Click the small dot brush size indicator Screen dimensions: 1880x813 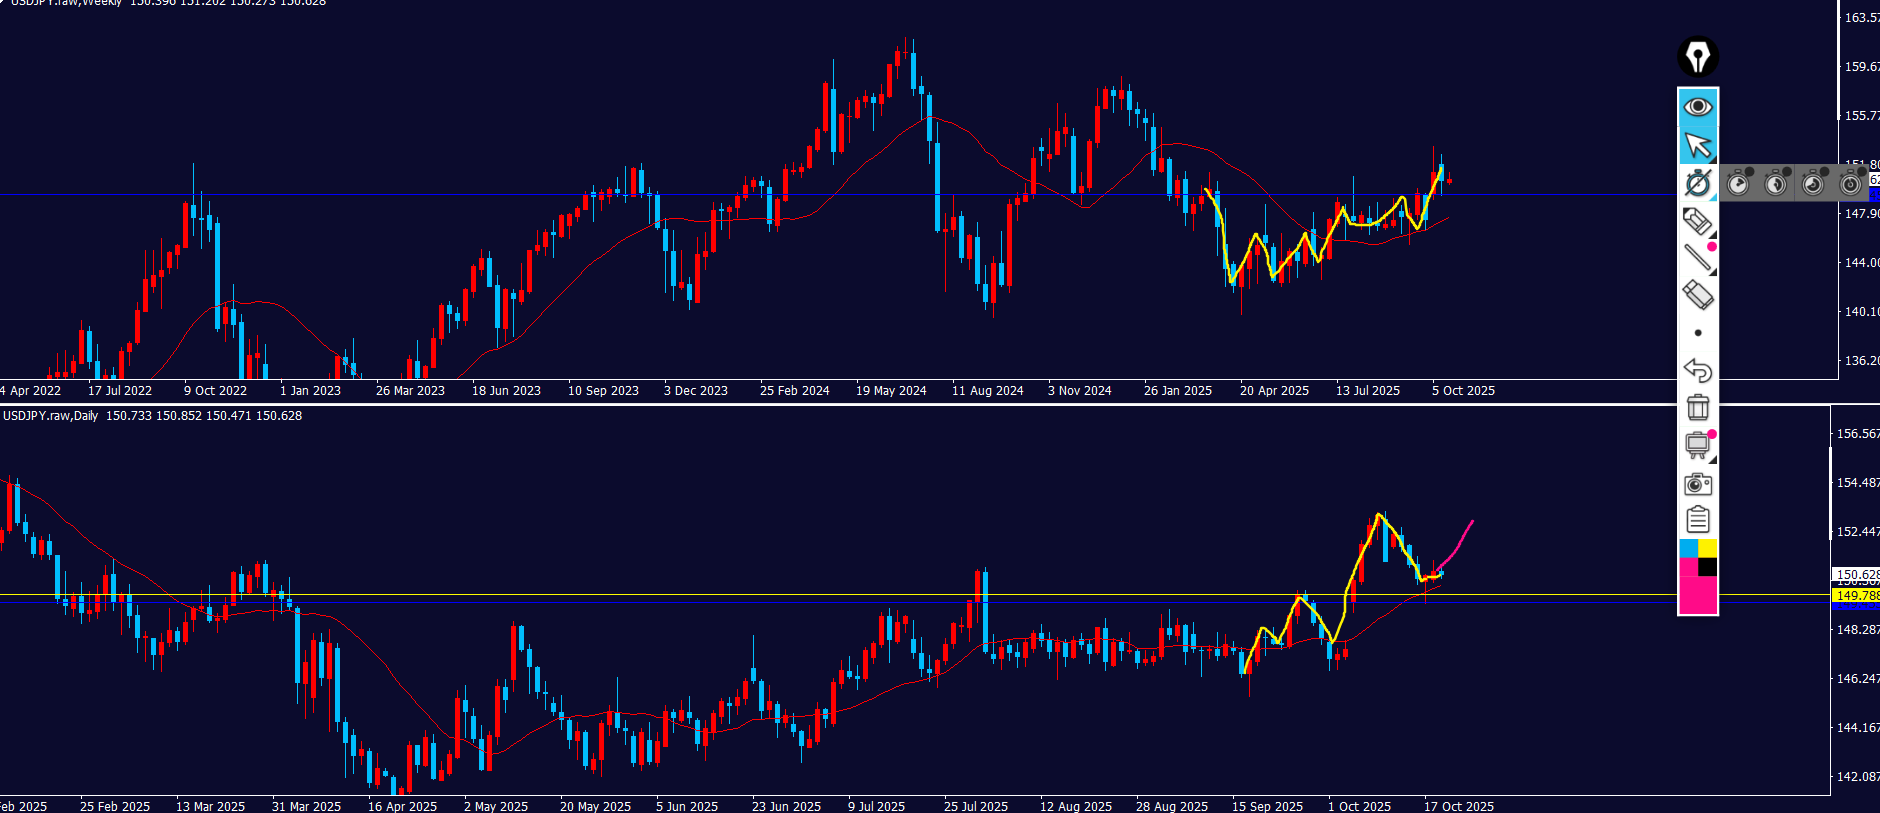(x=1697, y=333)
